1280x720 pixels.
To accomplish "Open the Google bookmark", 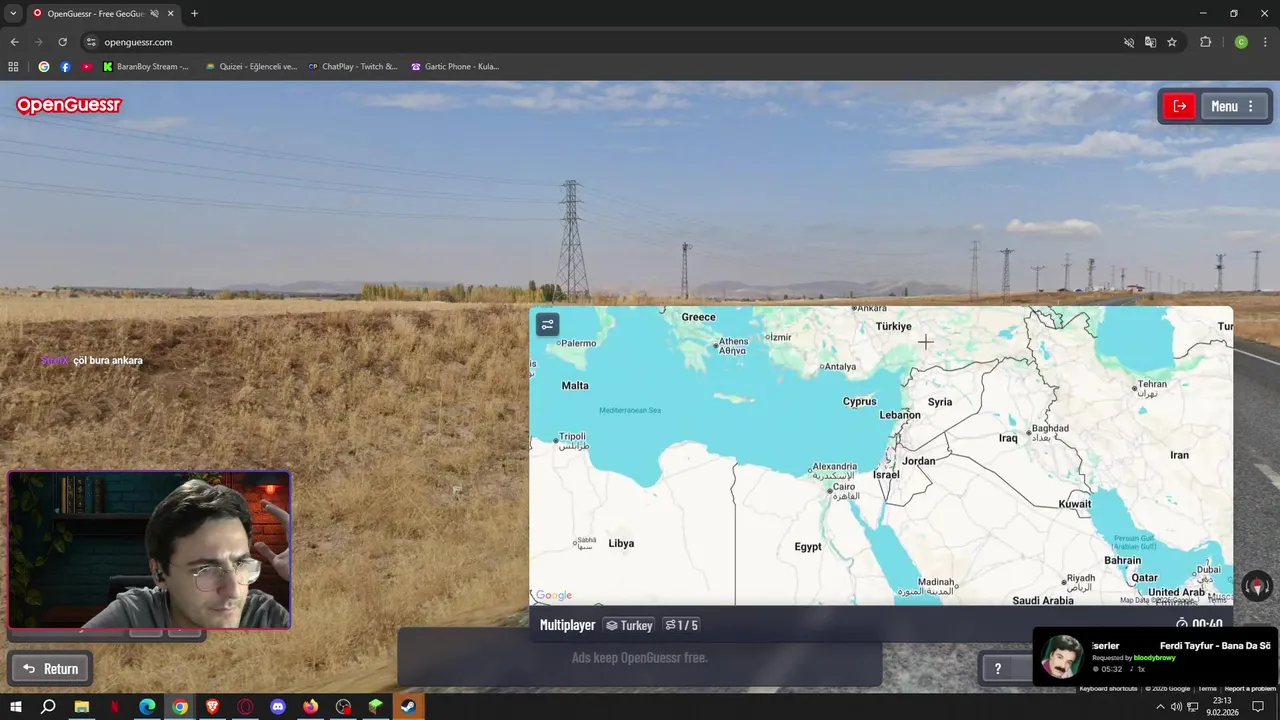I will (43, 67).
